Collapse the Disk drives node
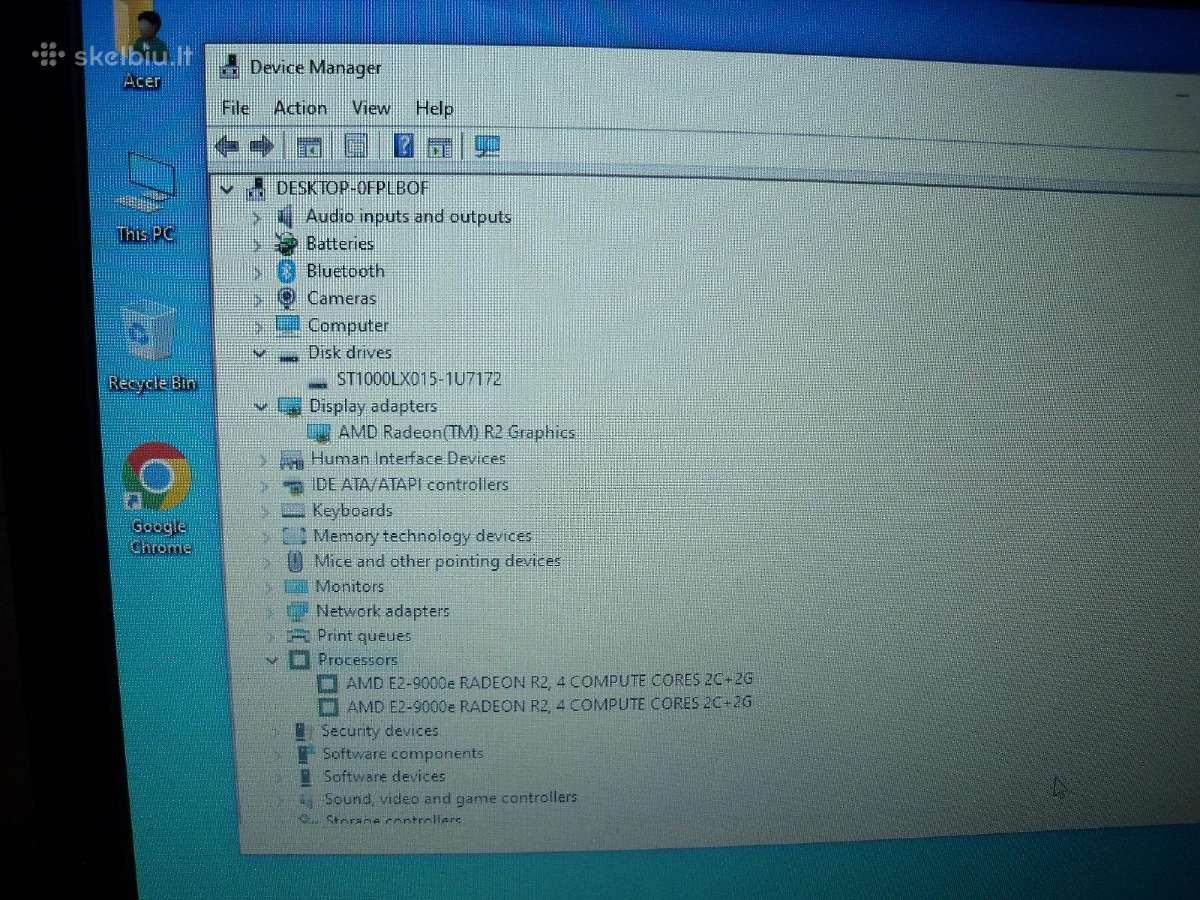The image size is (1200, 900). pyautogui.click(x=260, y=353)
